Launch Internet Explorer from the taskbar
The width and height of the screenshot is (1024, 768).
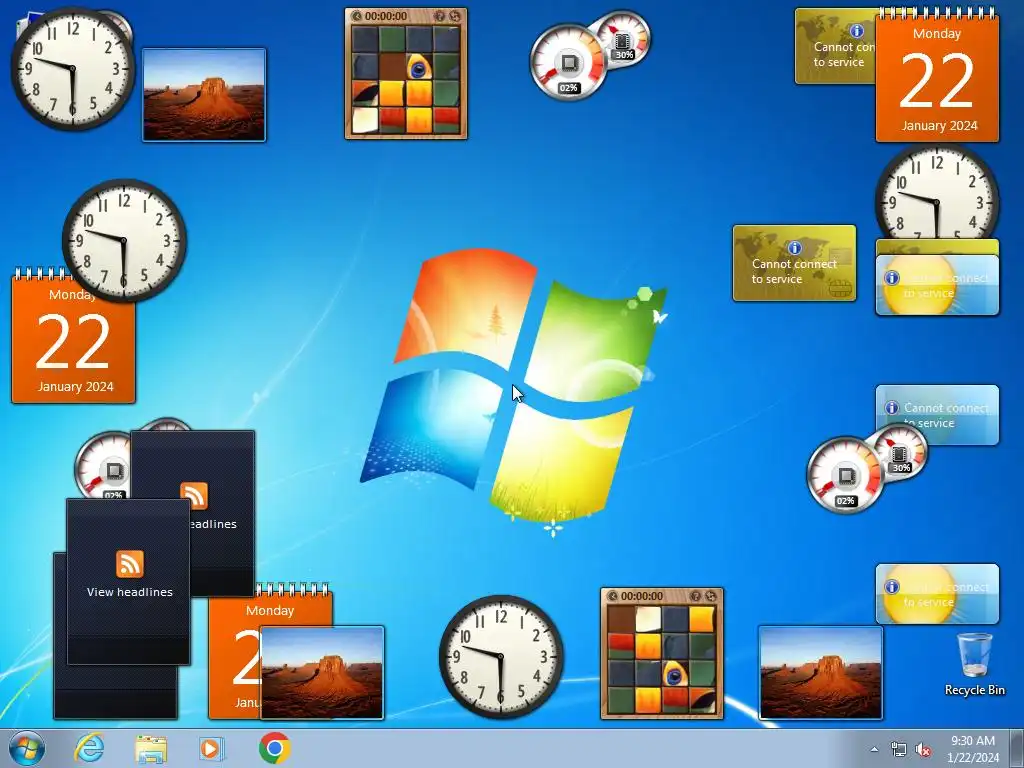(x=89, y=748)
